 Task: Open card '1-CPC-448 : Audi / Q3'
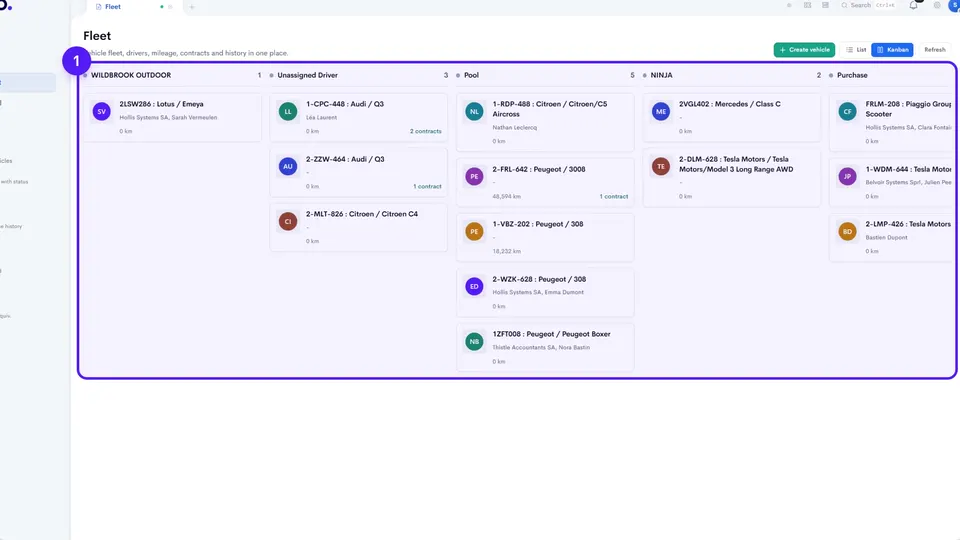point(359,117)
